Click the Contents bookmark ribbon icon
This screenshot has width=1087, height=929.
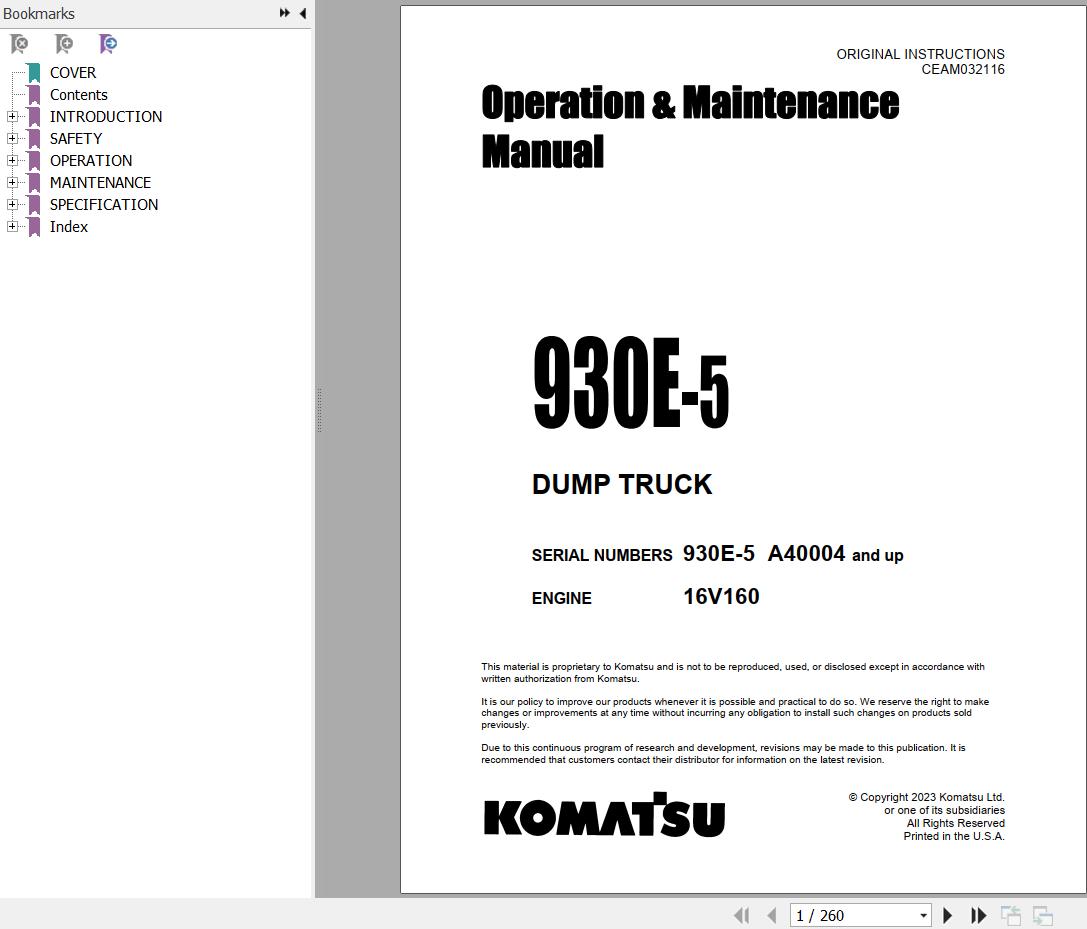[34, 95]
